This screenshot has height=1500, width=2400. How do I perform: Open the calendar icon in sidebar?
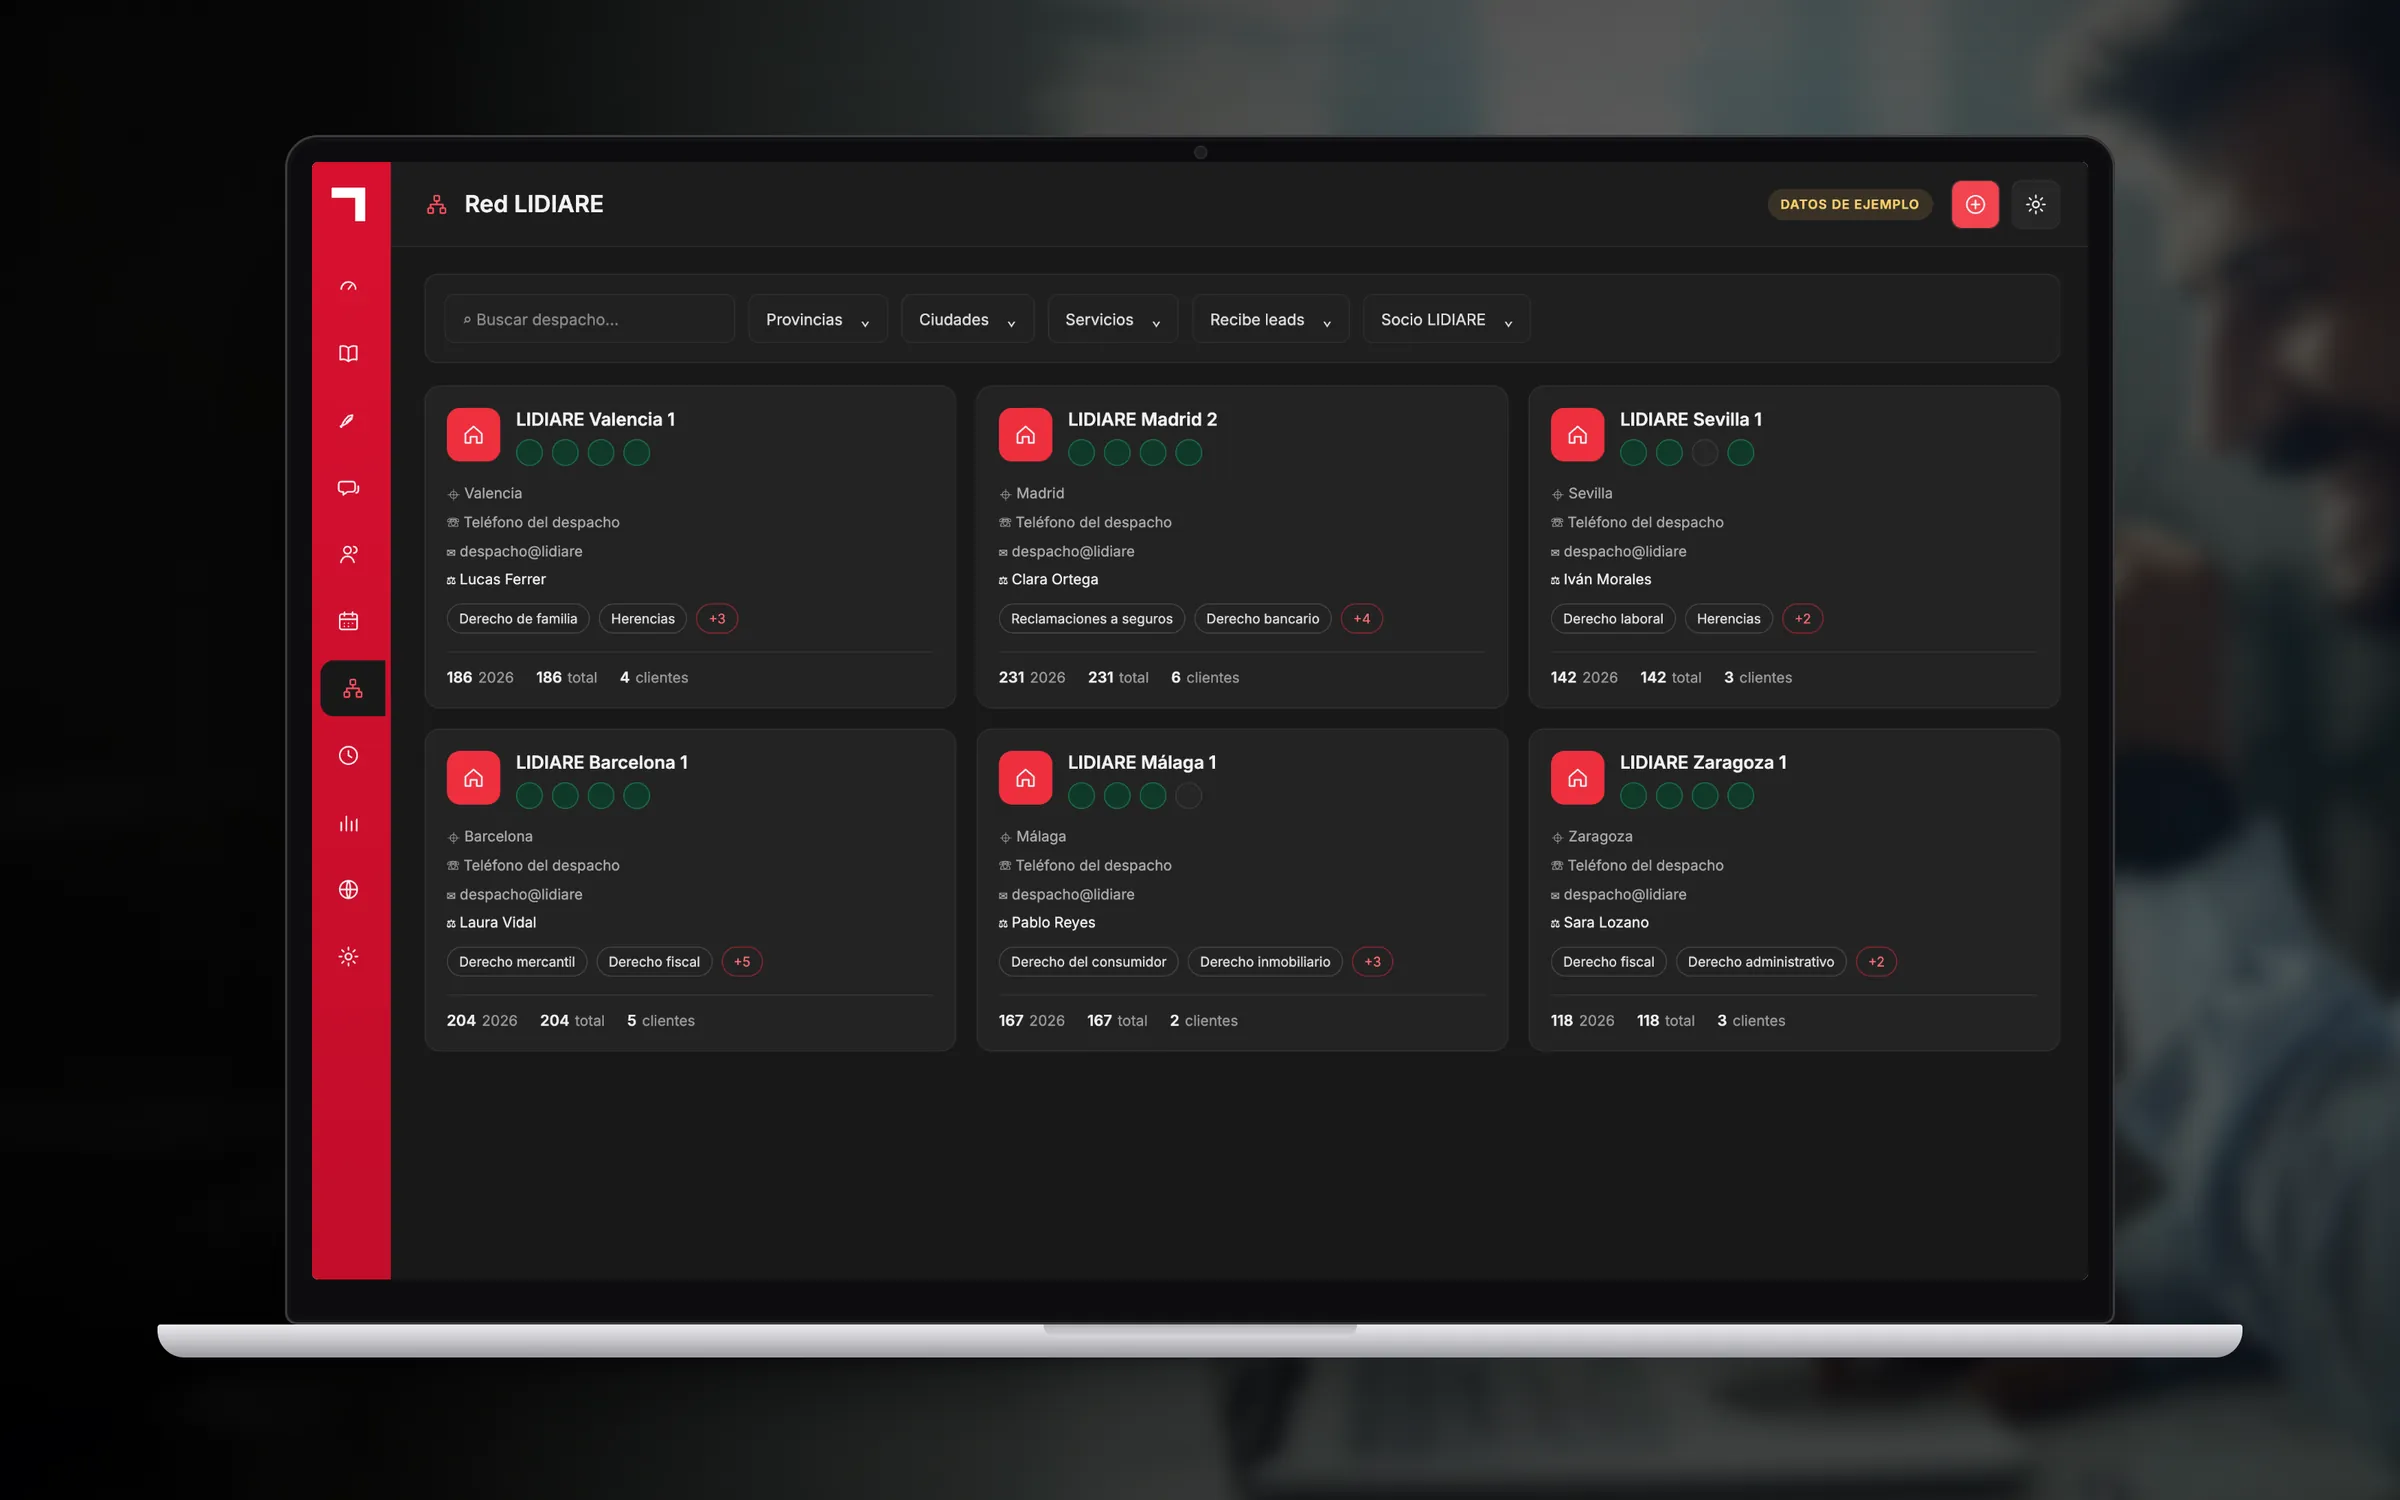coord(348,621)
